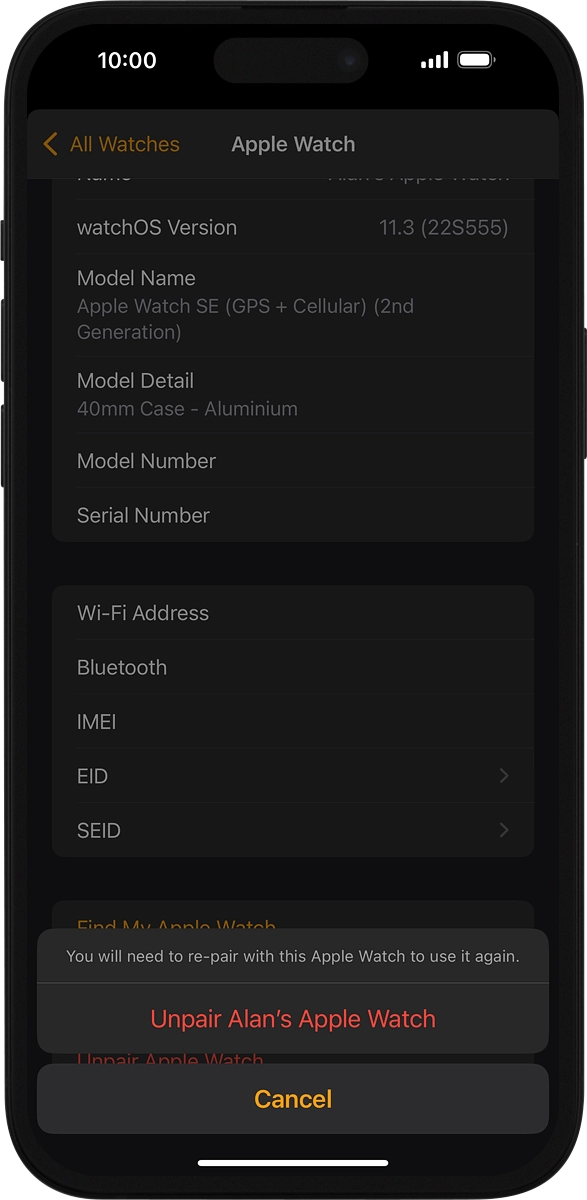Screen dimensions: 587x1200
Task: Select the Wi-Fi Address row
Action: pyautogui.click(x=293, y=613)
